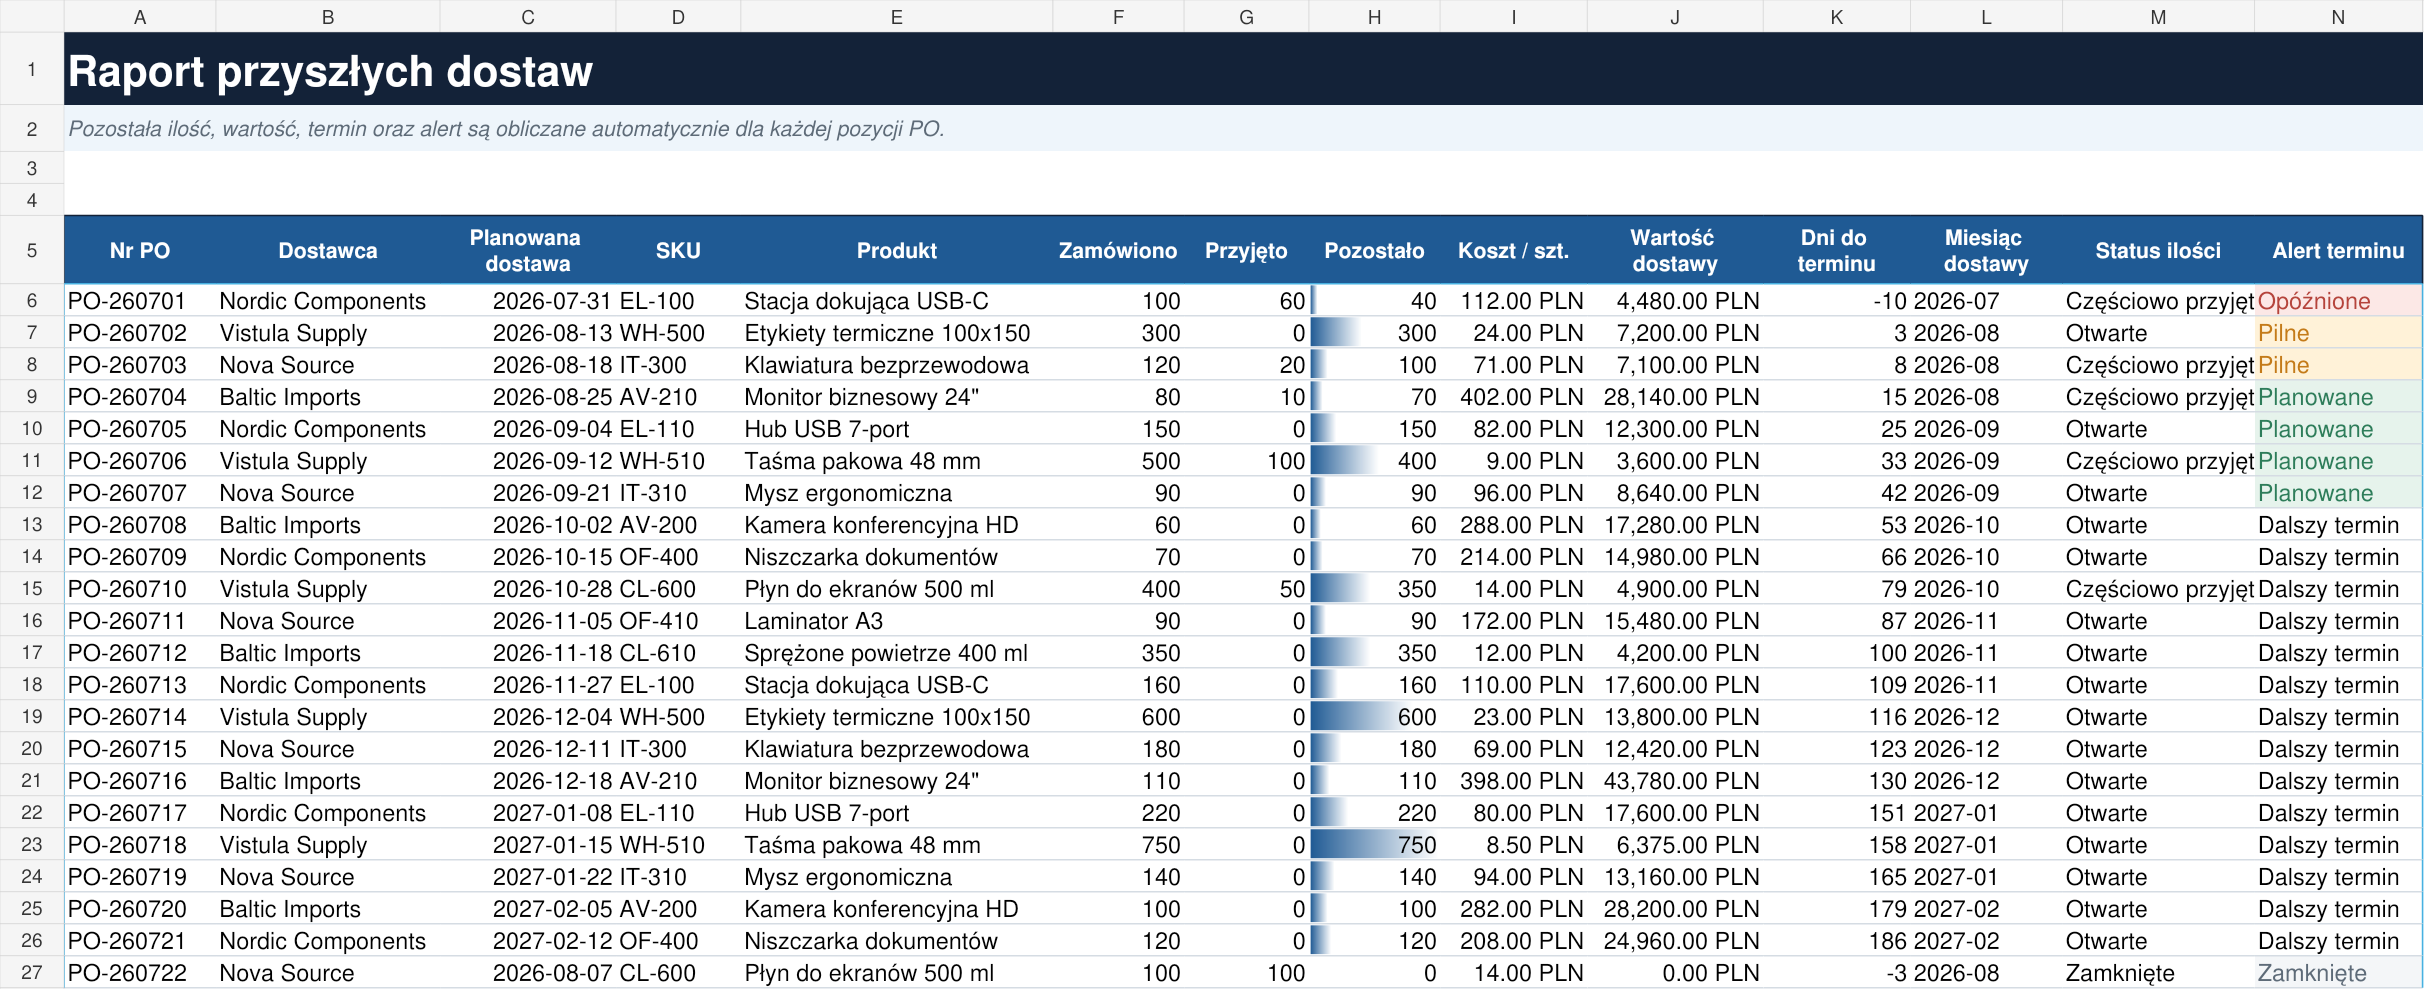Image resolution: width=2424 pixels, height=989 pixels.
Task: Click the 'SKU' column heading
Action: click(x=678, y=251)
